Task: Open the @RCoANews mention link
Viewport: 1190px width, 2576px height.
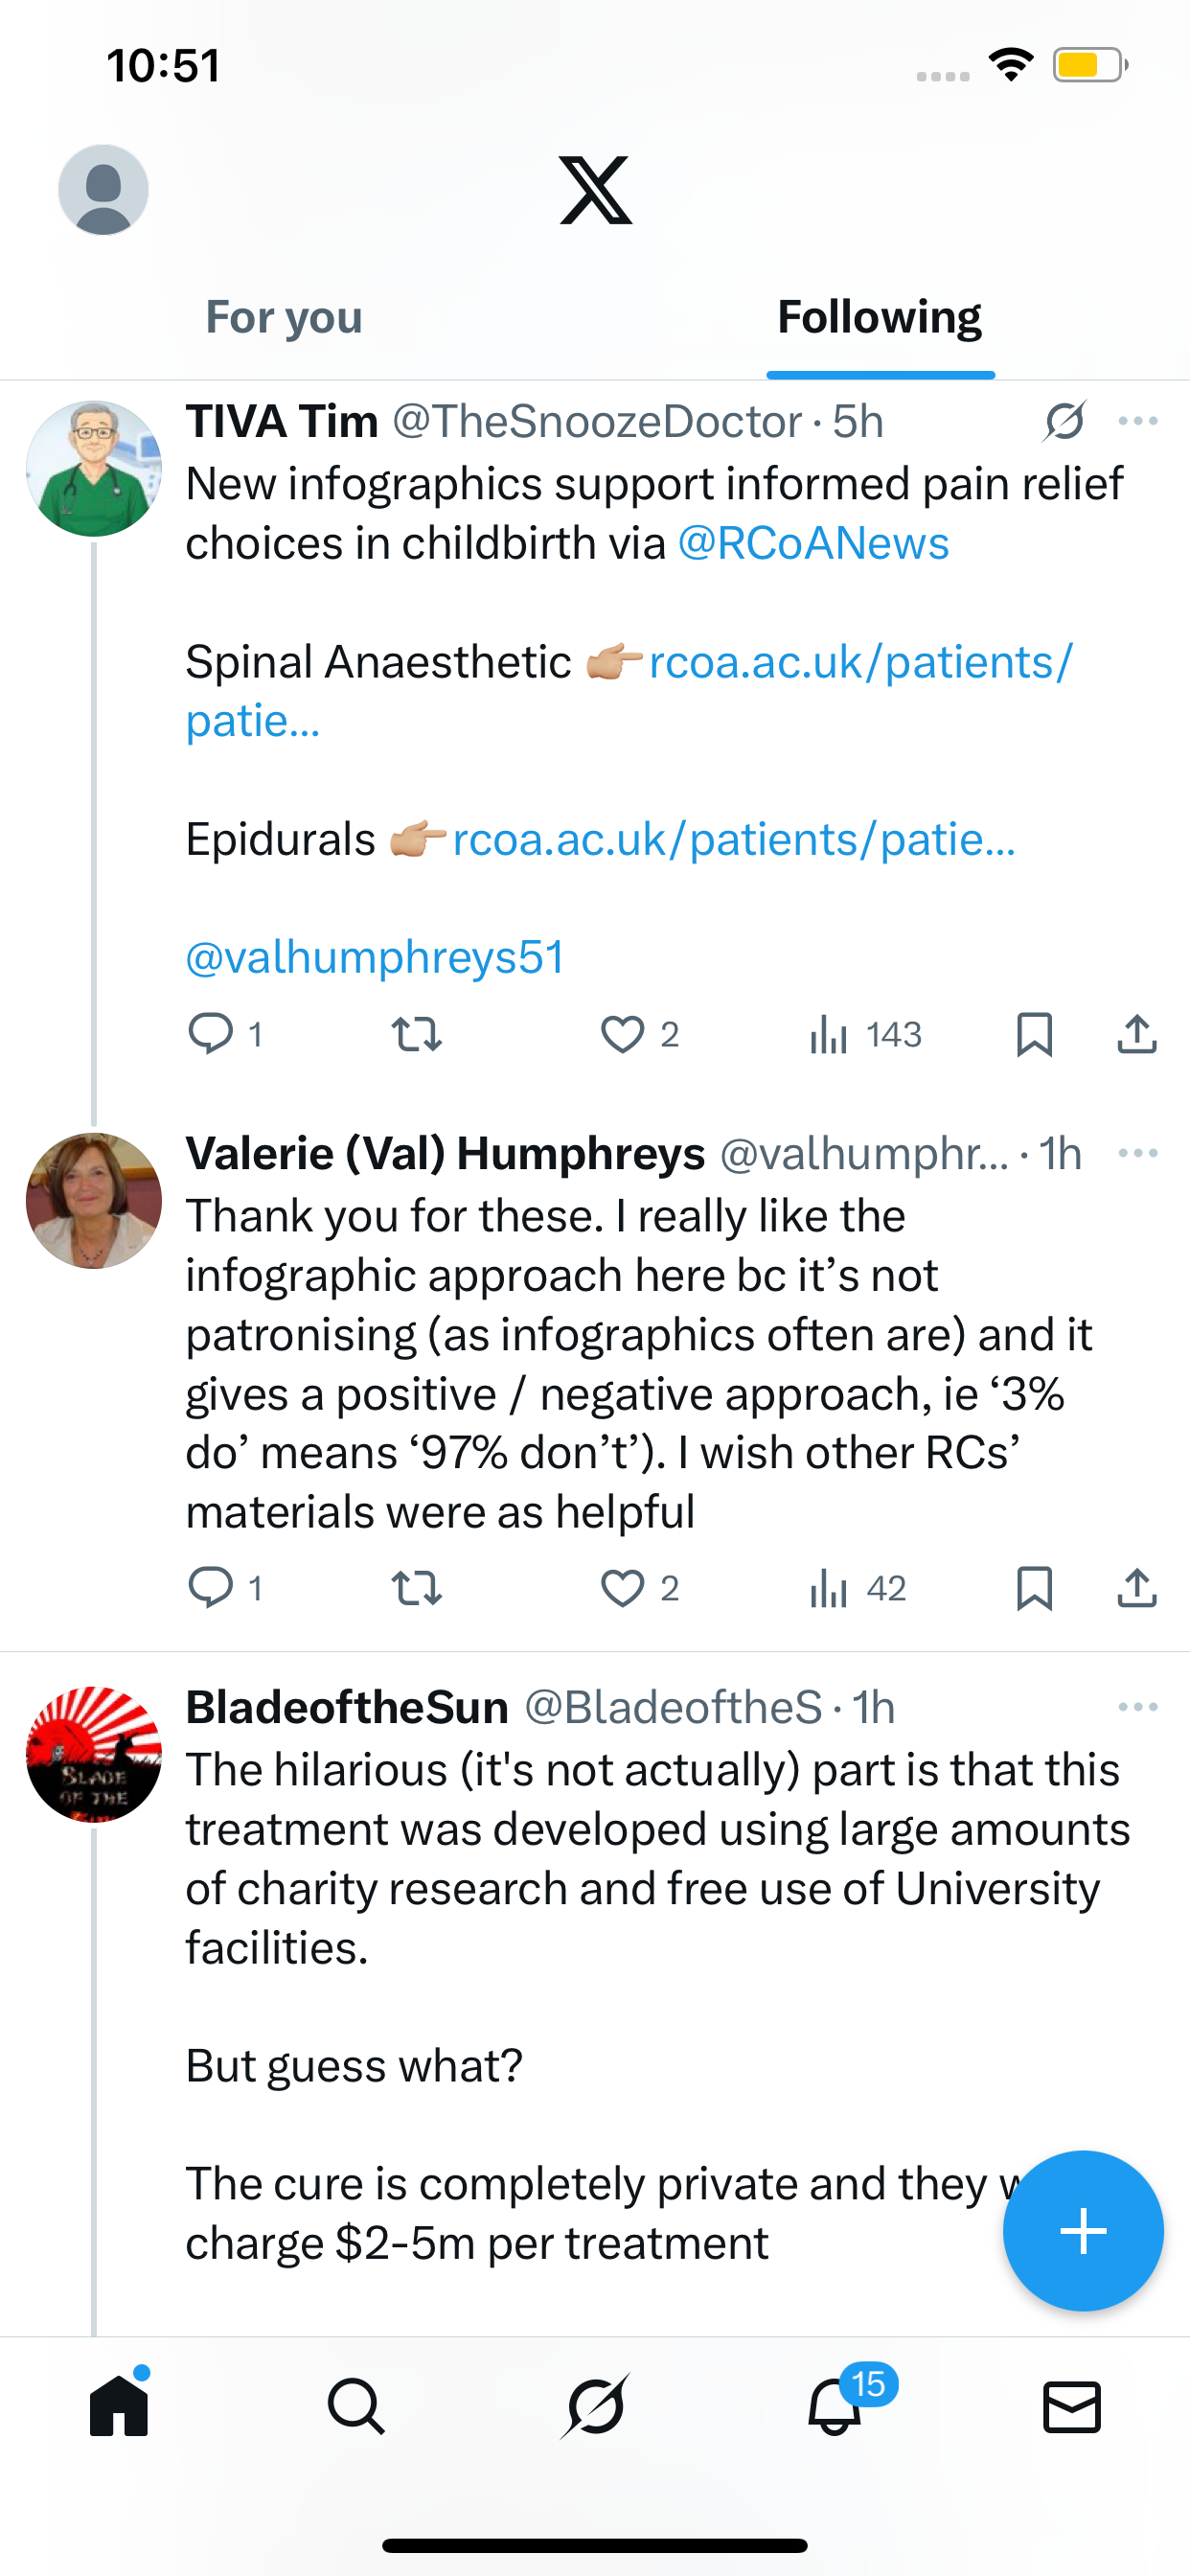Action: [813, 544]
